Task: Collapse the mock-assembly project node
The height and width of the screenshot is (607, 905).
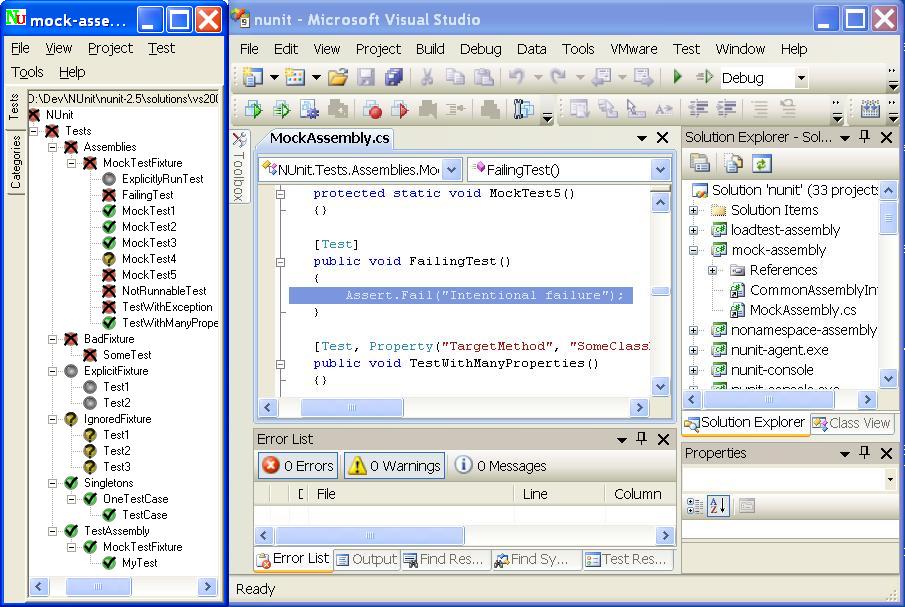Action: [x=693, y=250]
